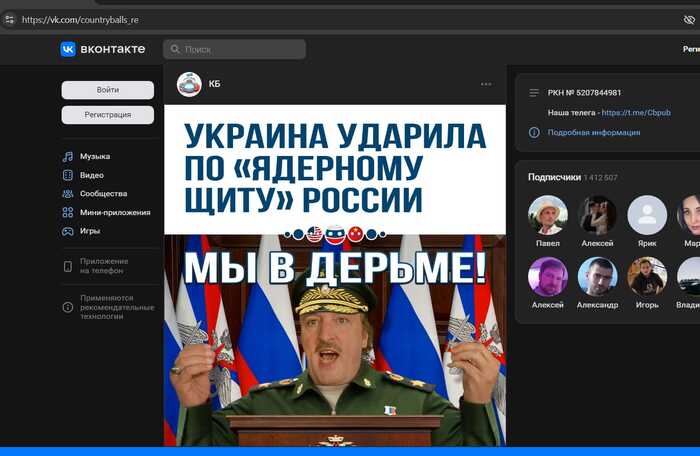The height and width of the screenshot is (456, 700).
Task: Click the Войти button
Action: click(x=108, y=90)
